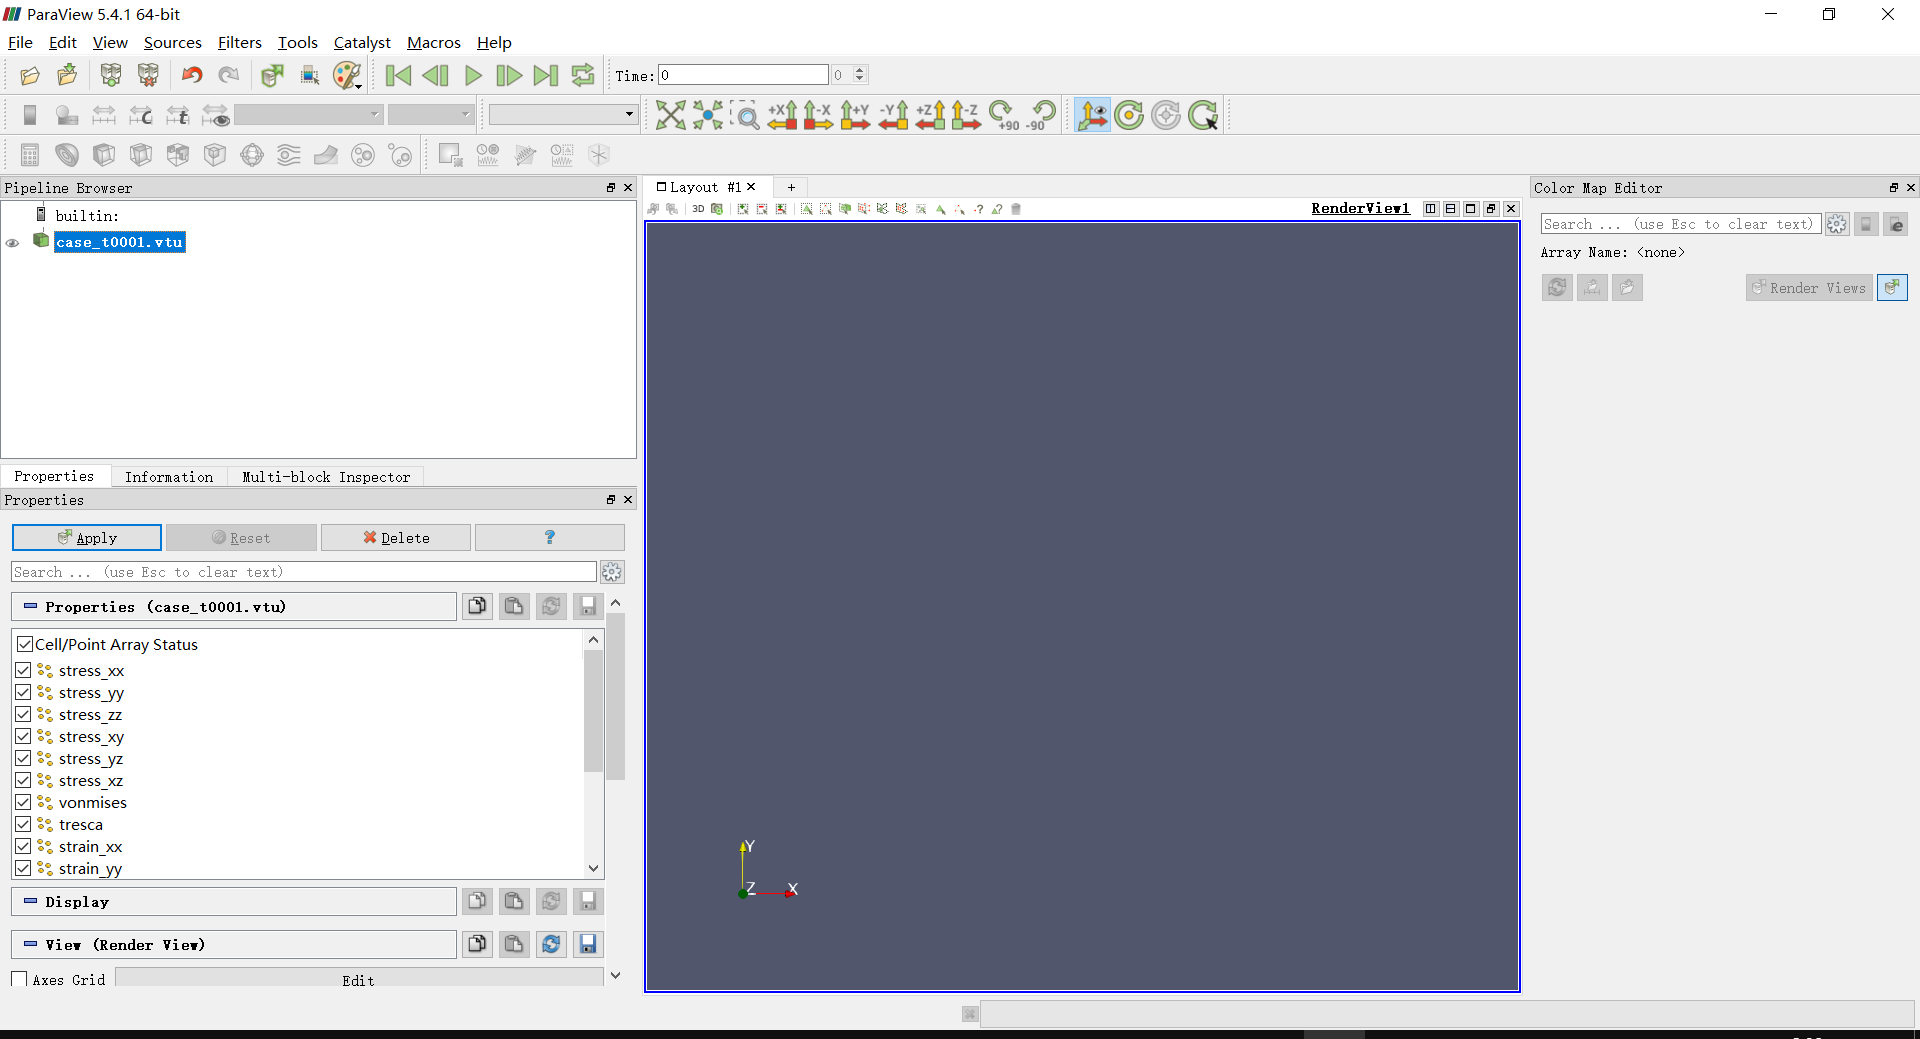Increment the time value with the spinner

coord(861,69)
